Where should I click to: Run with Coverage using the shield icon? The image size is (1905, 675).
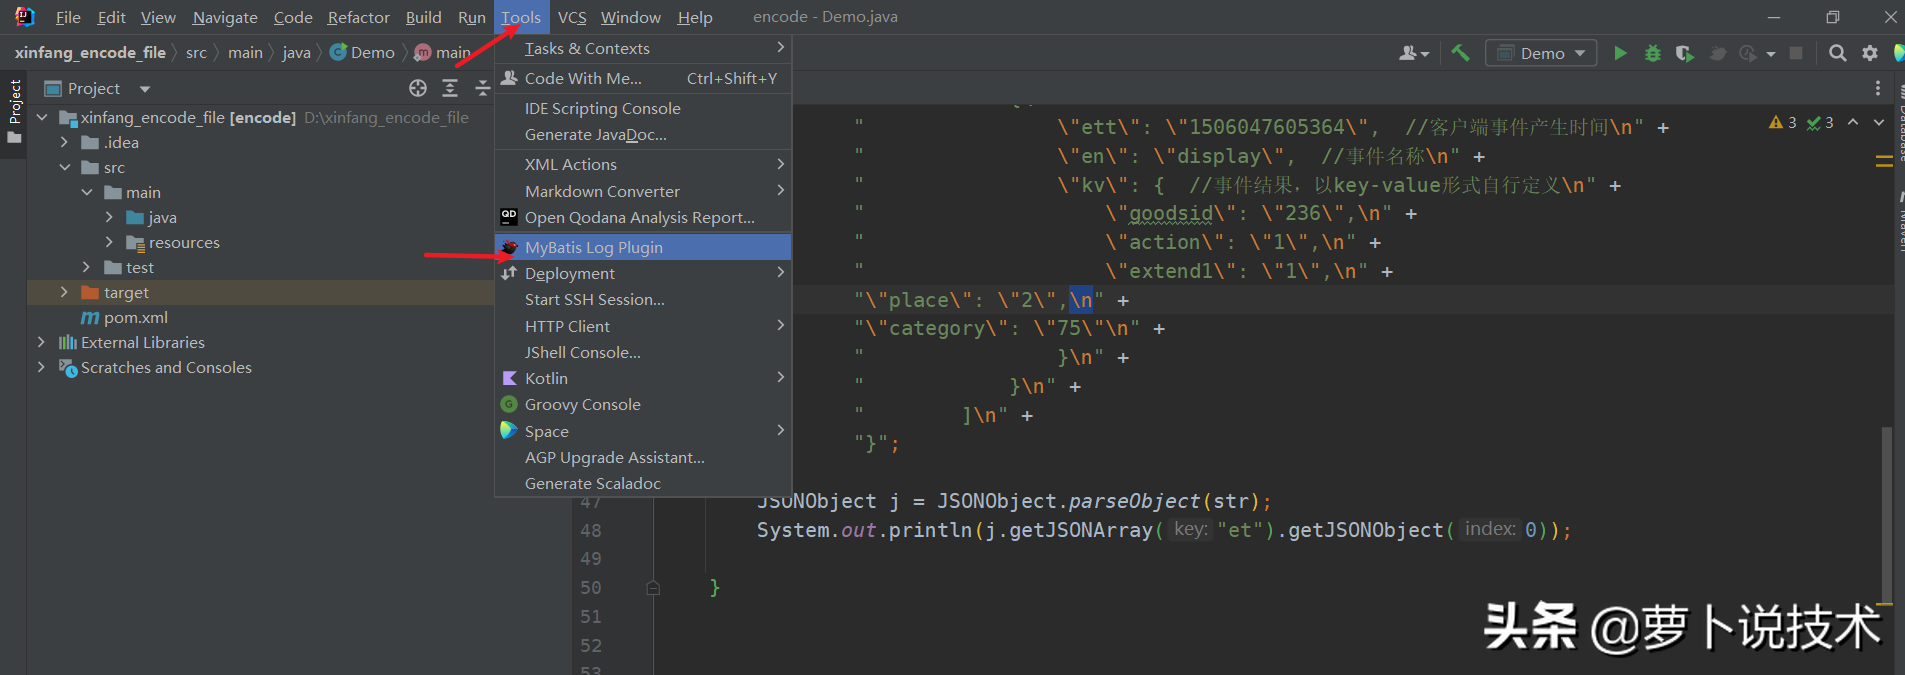pos(1685,53)
